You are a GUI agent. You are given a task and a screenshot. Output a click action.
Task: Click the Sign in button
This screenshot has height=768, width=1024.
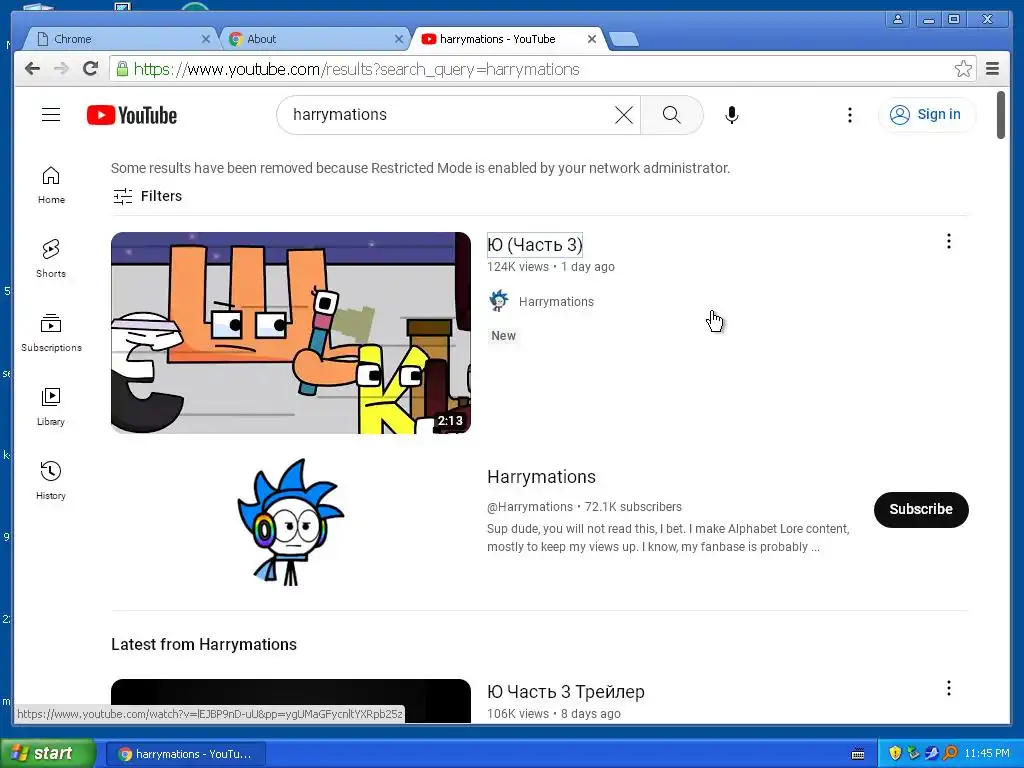tap(927, 115)
